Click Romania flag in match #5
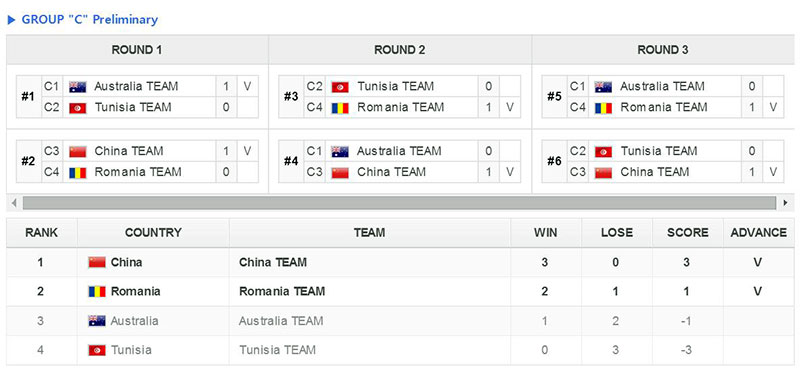The width and height of the screenshot is (800, 373). coord(603,108)
